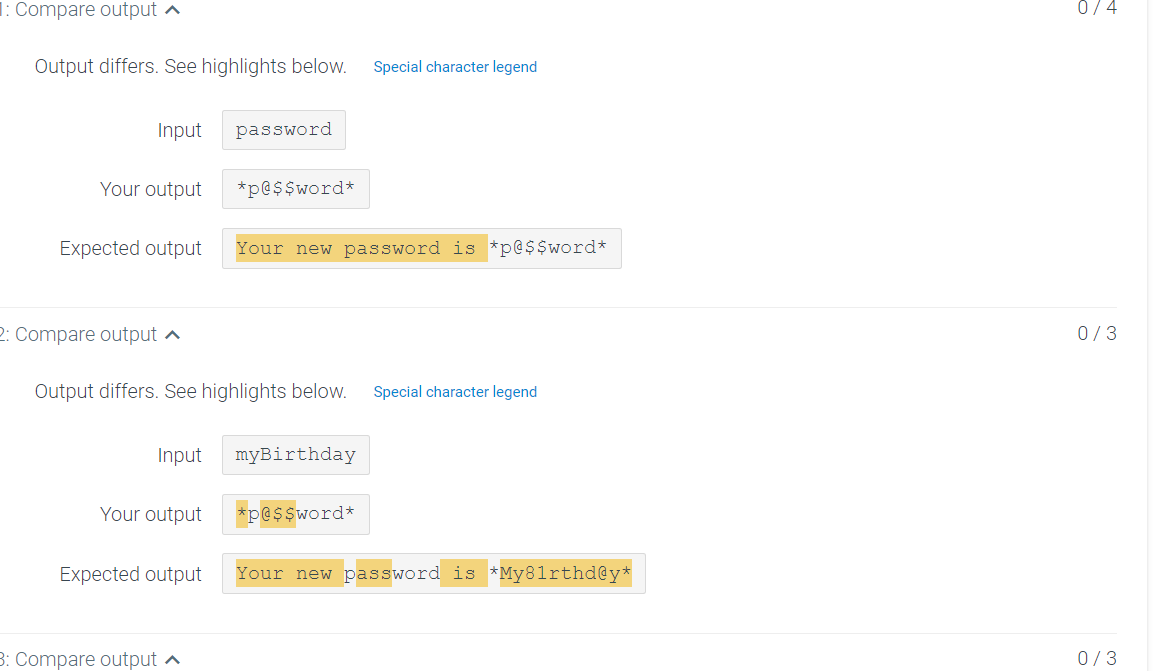This screenshot has height=671, width=1154.
Task: Click the 0 / 3 score for test 2
Action: (1096, 333)
